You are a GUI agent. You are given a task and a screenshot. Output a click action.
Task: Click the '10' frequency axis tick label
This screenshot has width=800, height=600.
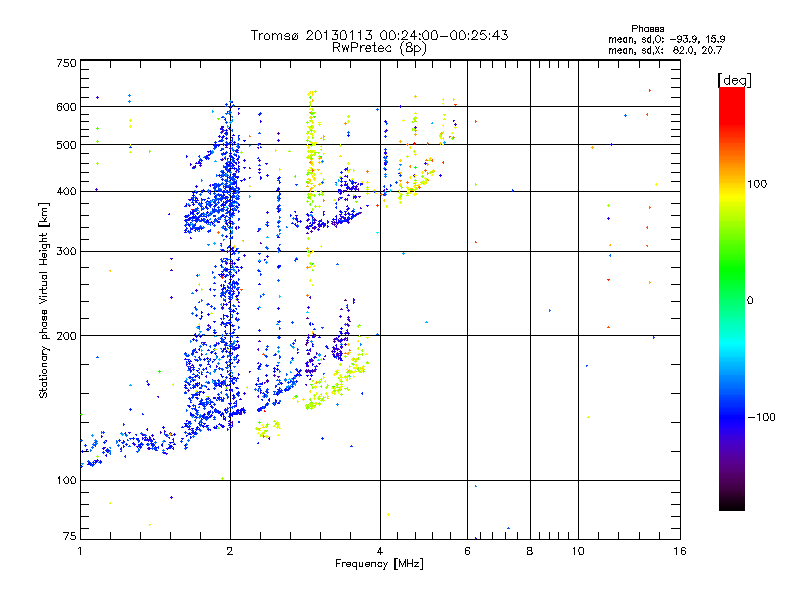[578, 551]
